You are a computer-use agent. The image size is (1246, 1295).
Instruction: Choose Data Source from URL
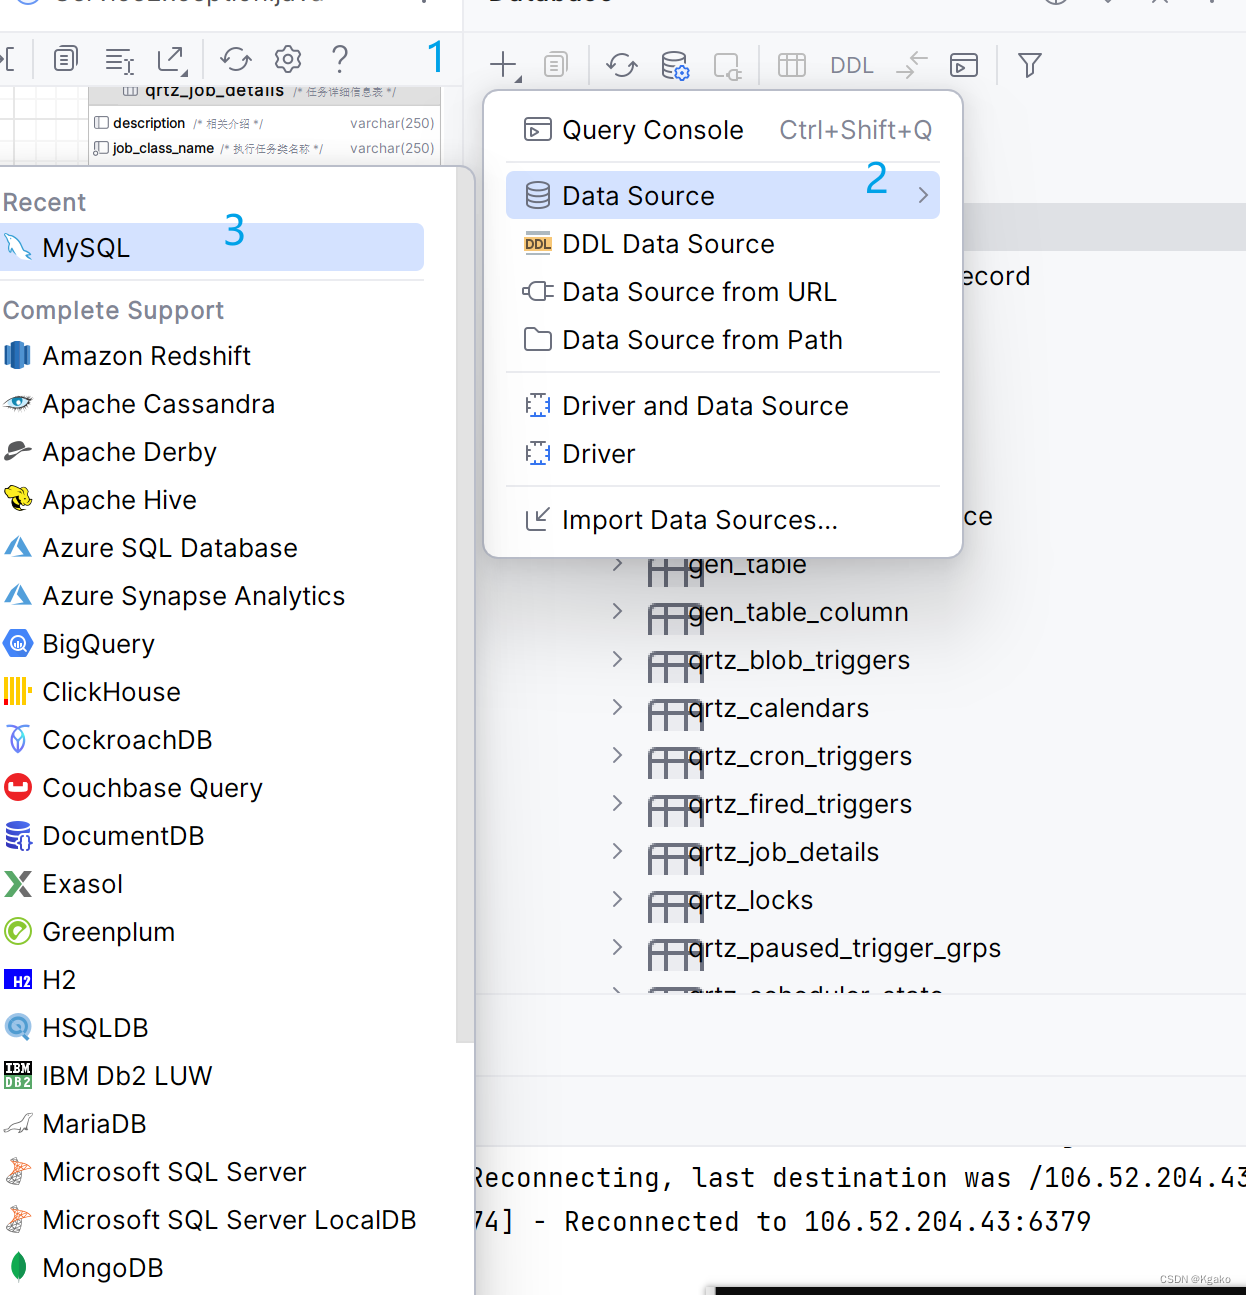(x=723, y=292)
